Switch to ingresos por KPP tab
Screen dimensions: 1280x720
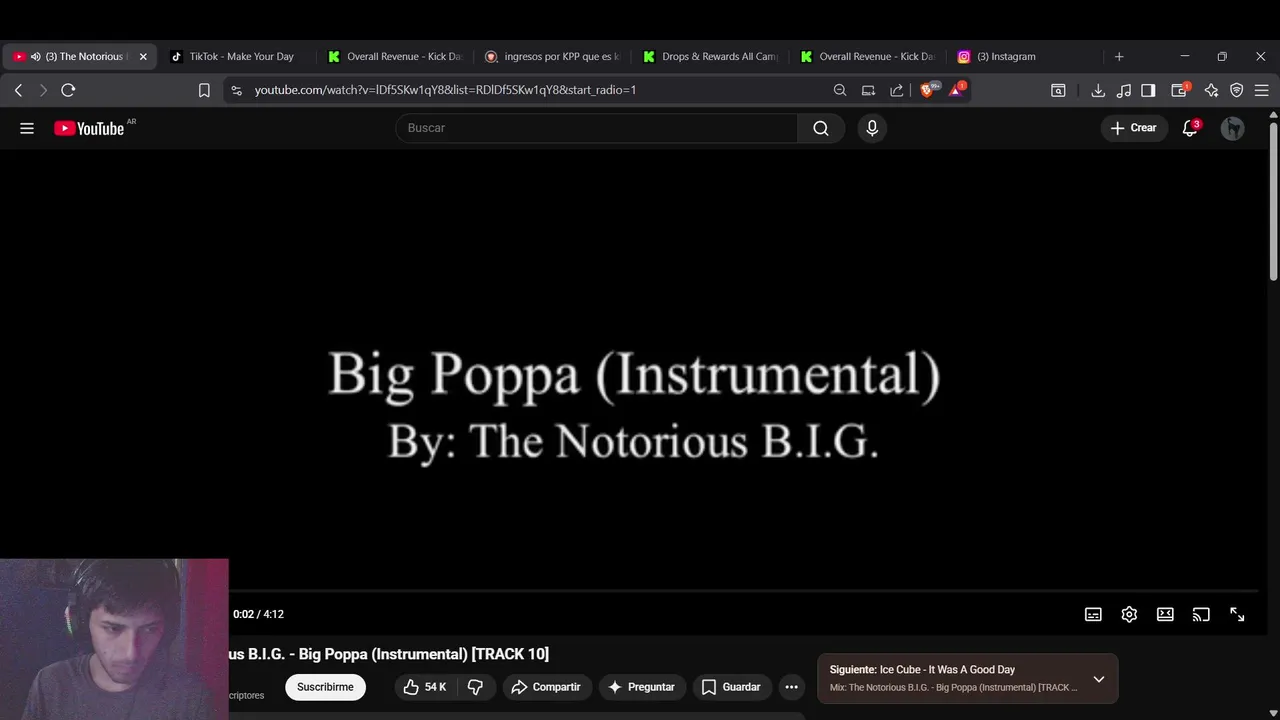tap(554, 57)
